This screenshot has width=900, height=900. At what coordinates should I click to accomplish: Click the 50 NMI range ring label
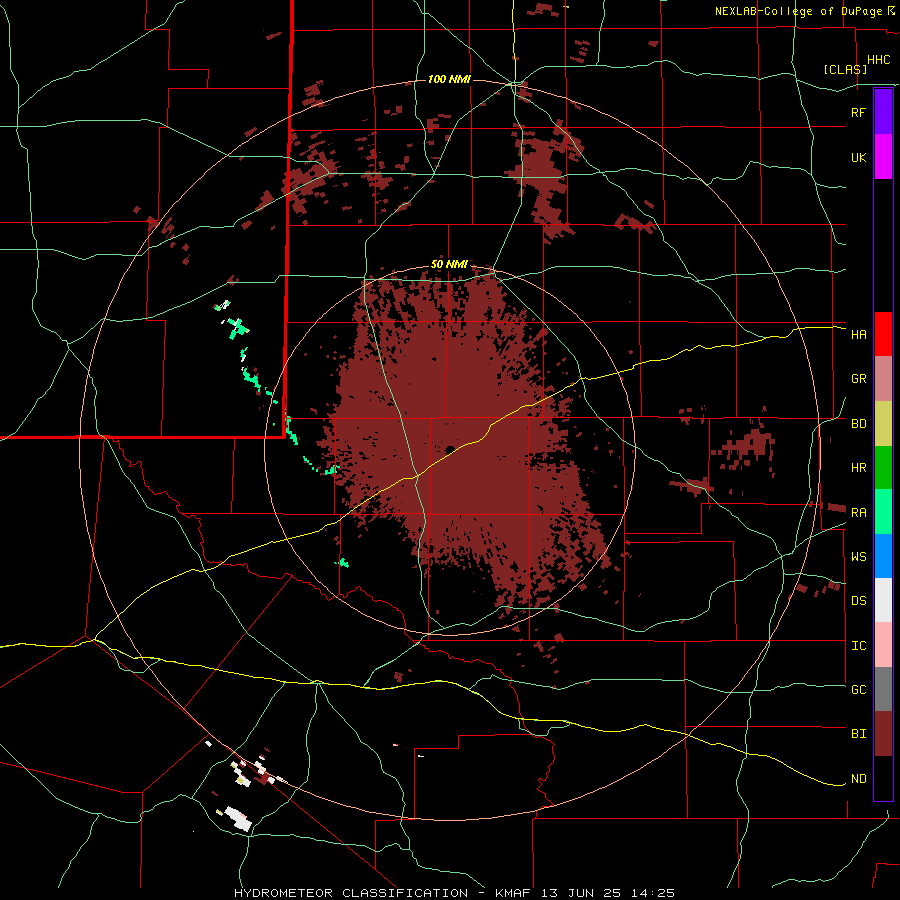coord(449,265)
